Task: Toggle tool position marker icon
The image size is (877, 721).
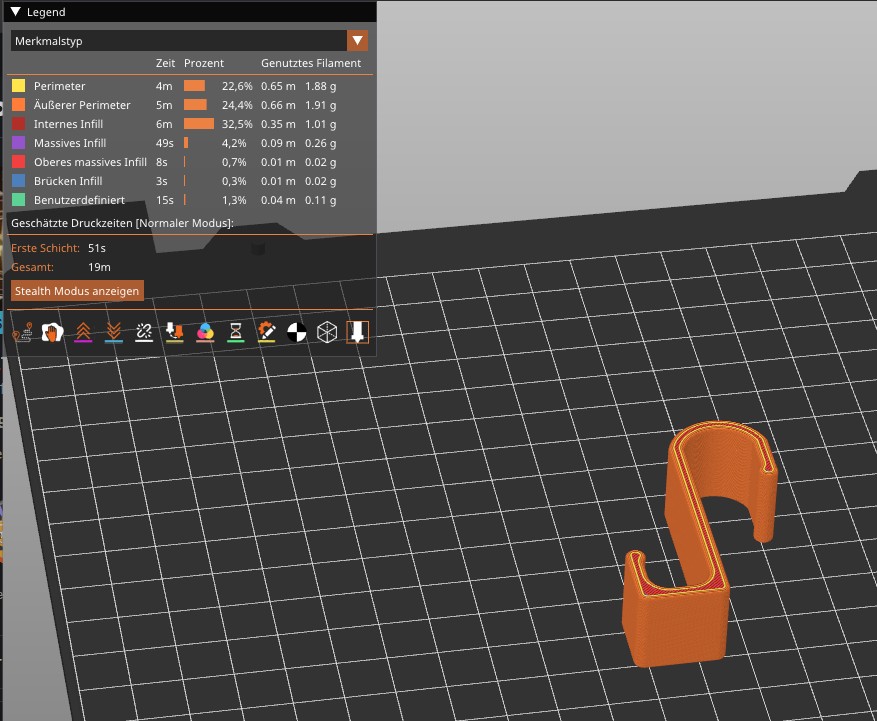Action: 357,332
